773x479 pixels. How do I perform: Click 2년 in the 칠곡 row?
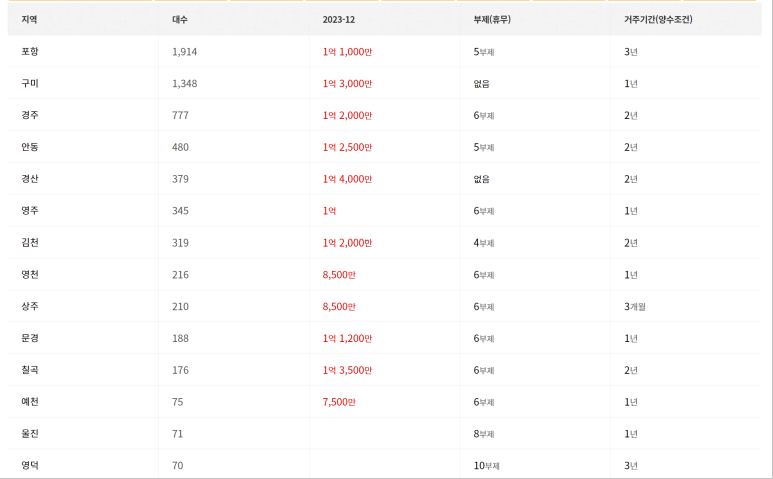[631, 370]
